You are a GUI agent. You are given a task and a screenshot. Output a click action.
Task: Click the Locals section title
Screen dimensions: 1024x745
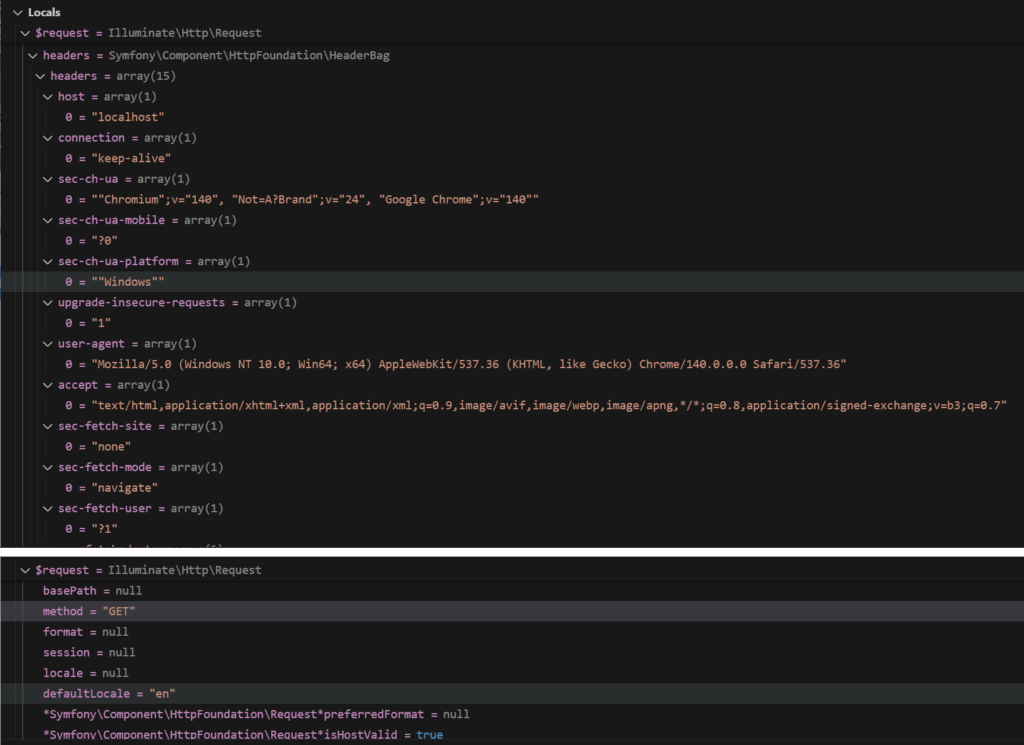tap(44, 12)
